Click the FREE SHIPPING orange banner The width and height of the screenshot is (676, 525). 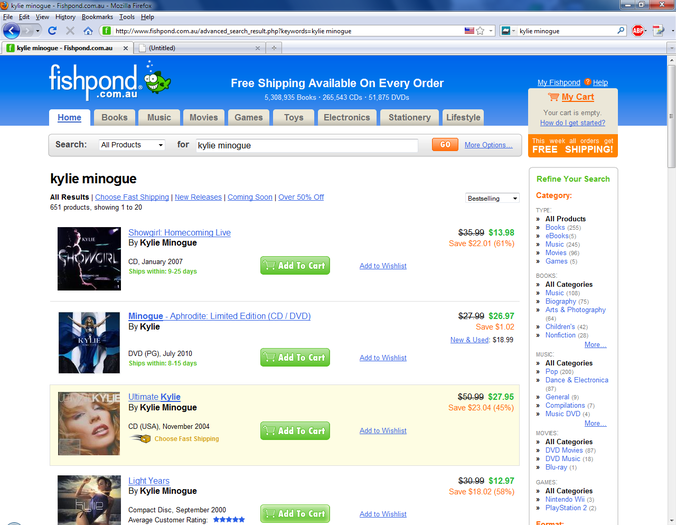[x=573, y=146]
